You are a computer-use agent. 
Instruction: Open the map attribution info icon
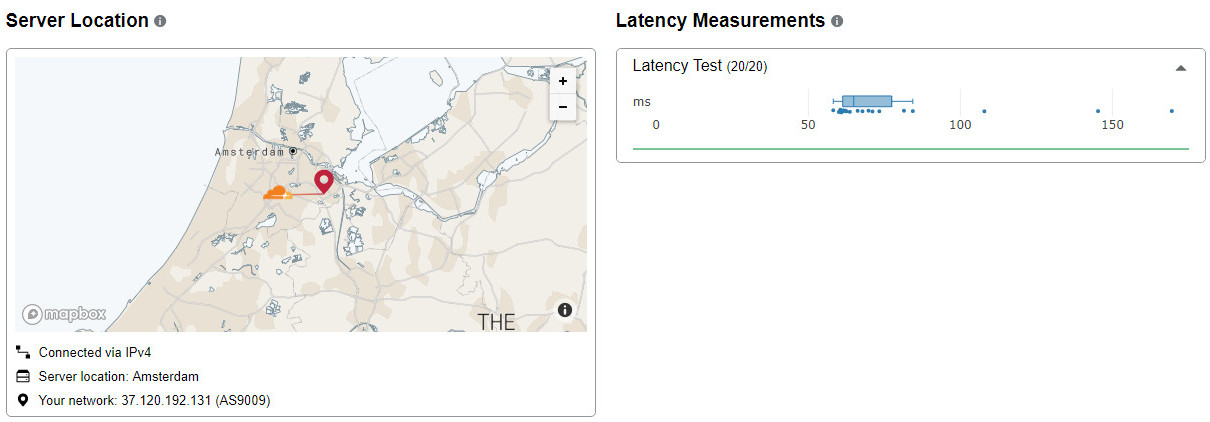[x=565, y=310]
